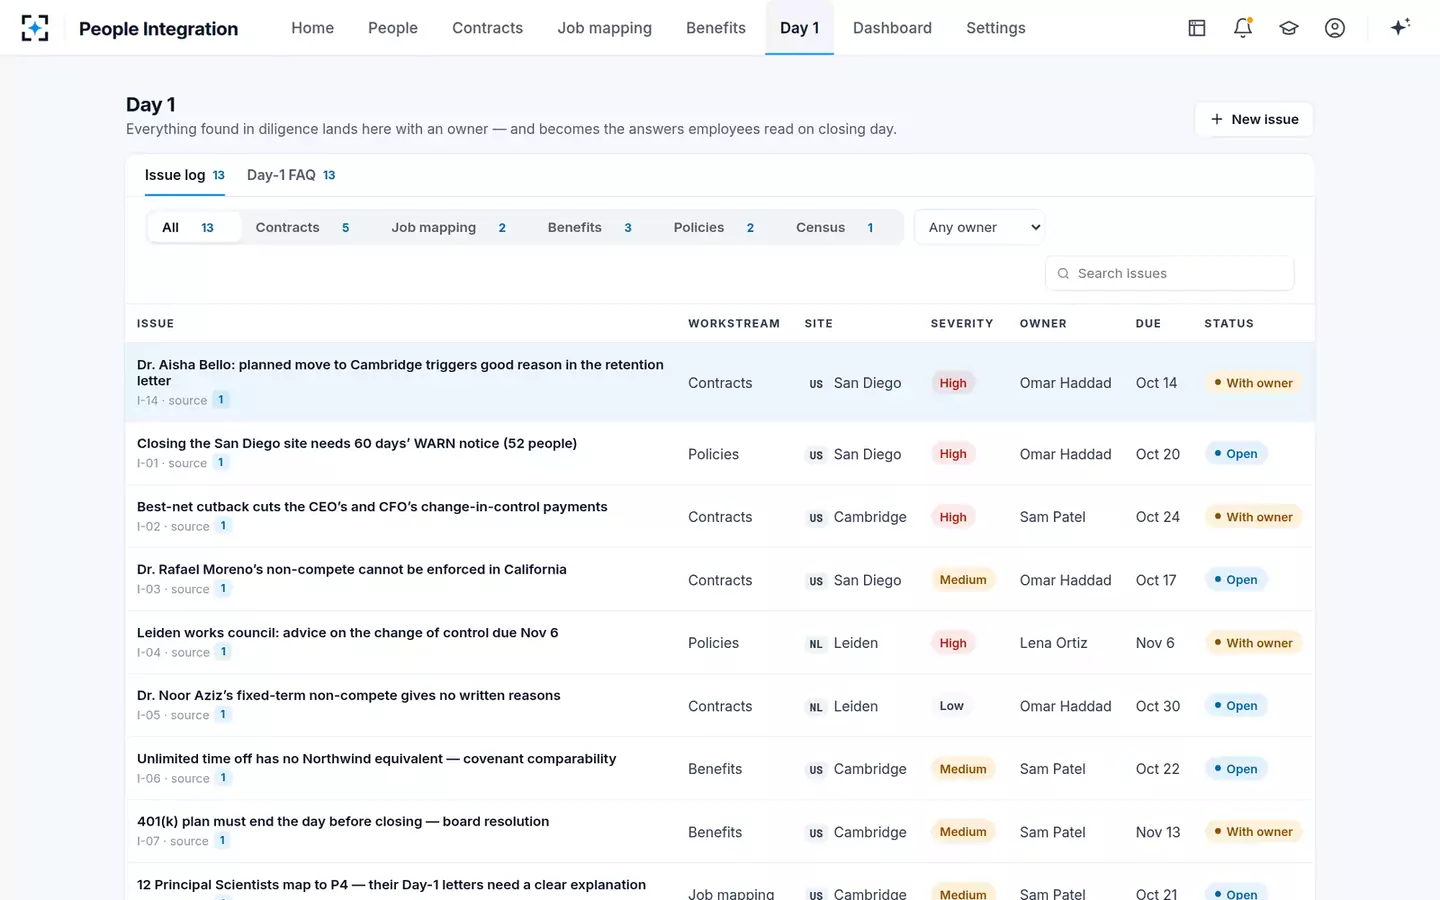Open the user profile icon

(1335, 28)
